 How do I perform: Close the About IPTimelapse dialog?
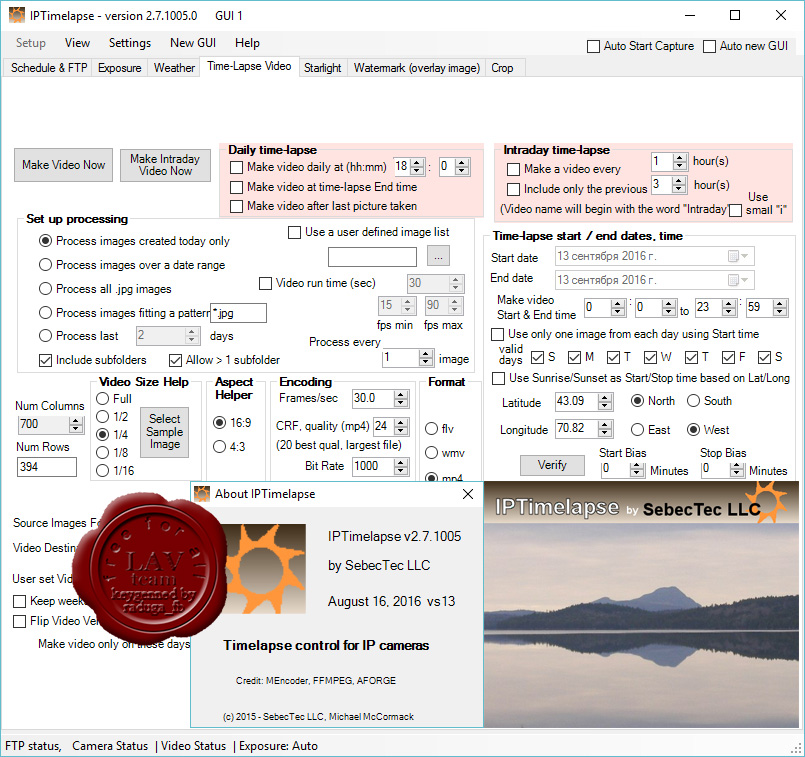click(468, 494)
